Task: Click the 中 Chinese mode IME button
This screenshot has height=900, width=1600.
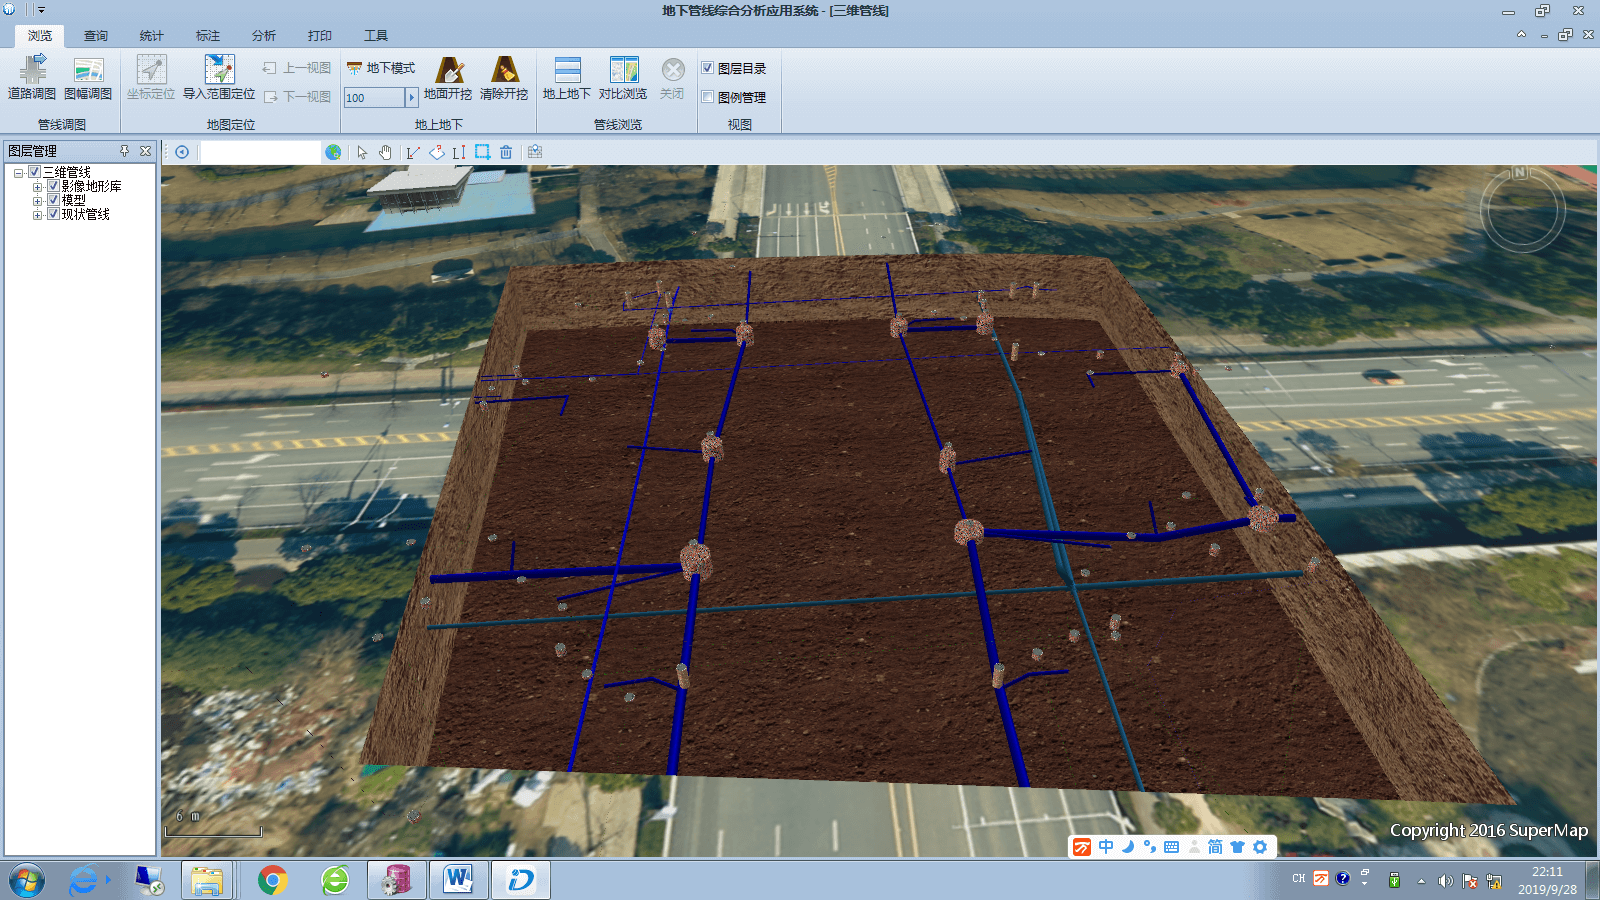Action: click(1106, 847)
